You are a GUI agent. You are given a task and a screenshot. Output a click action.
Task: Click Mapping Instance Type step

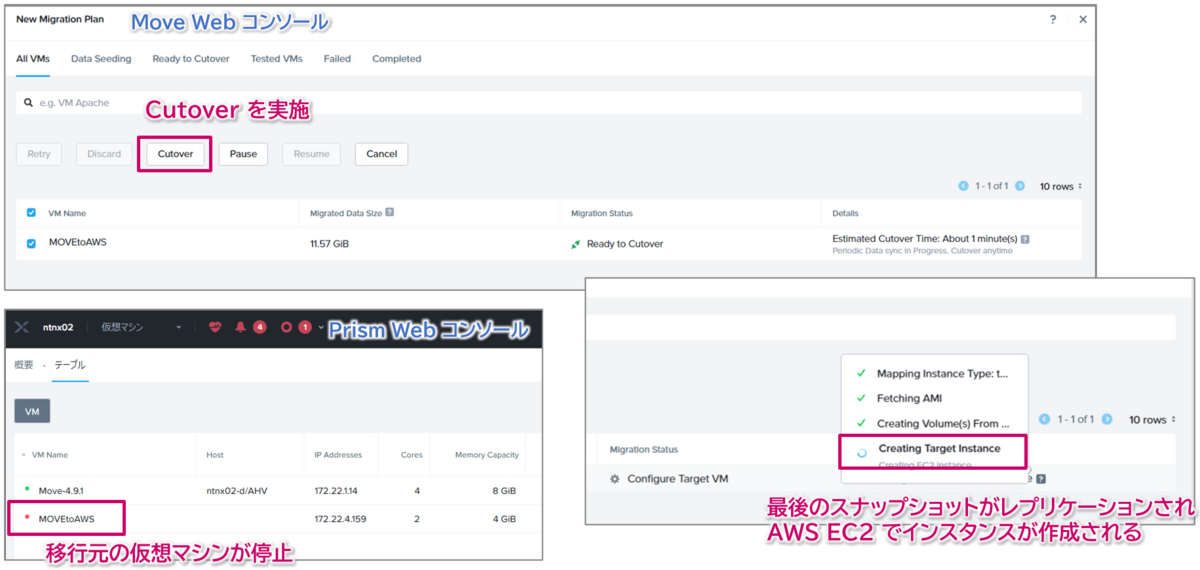click(943, 374)
